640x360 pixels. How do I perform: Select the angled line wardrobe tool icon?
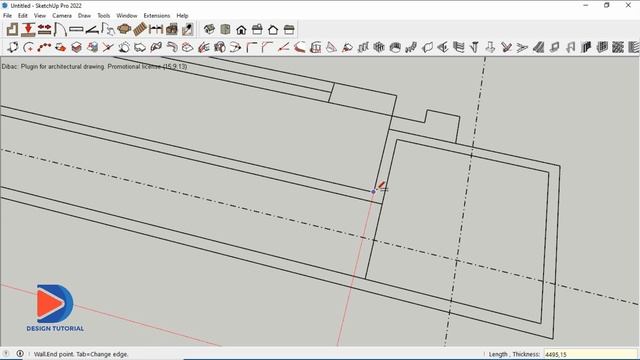[x=92, y=29]
